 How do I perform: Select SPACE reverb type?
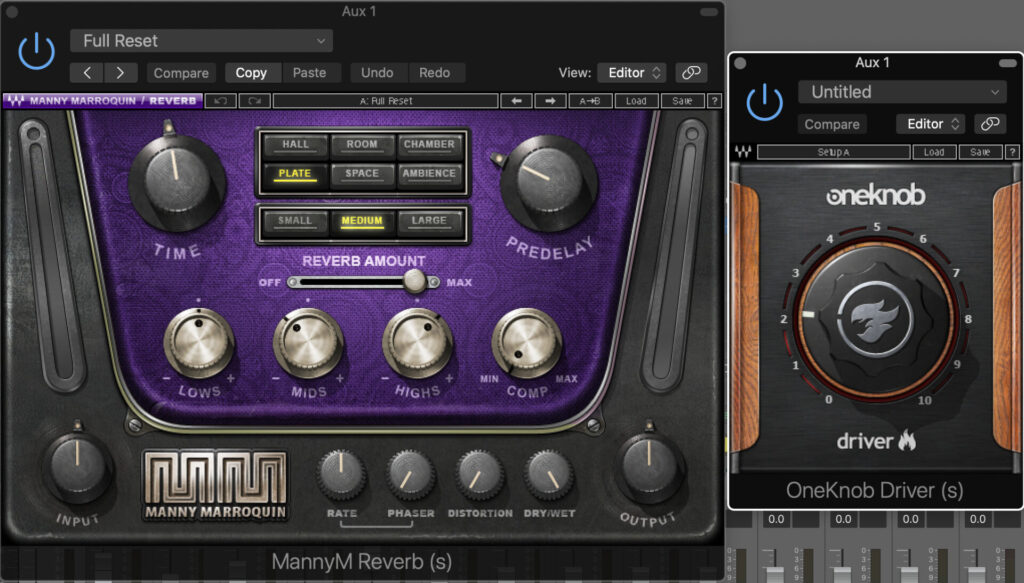[362, 174]
